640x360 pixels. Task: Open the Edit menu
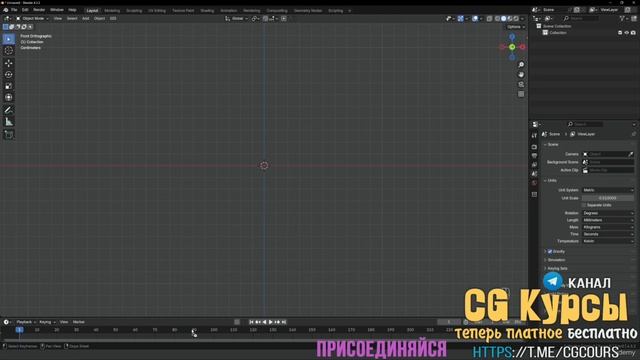click(25, 10)
